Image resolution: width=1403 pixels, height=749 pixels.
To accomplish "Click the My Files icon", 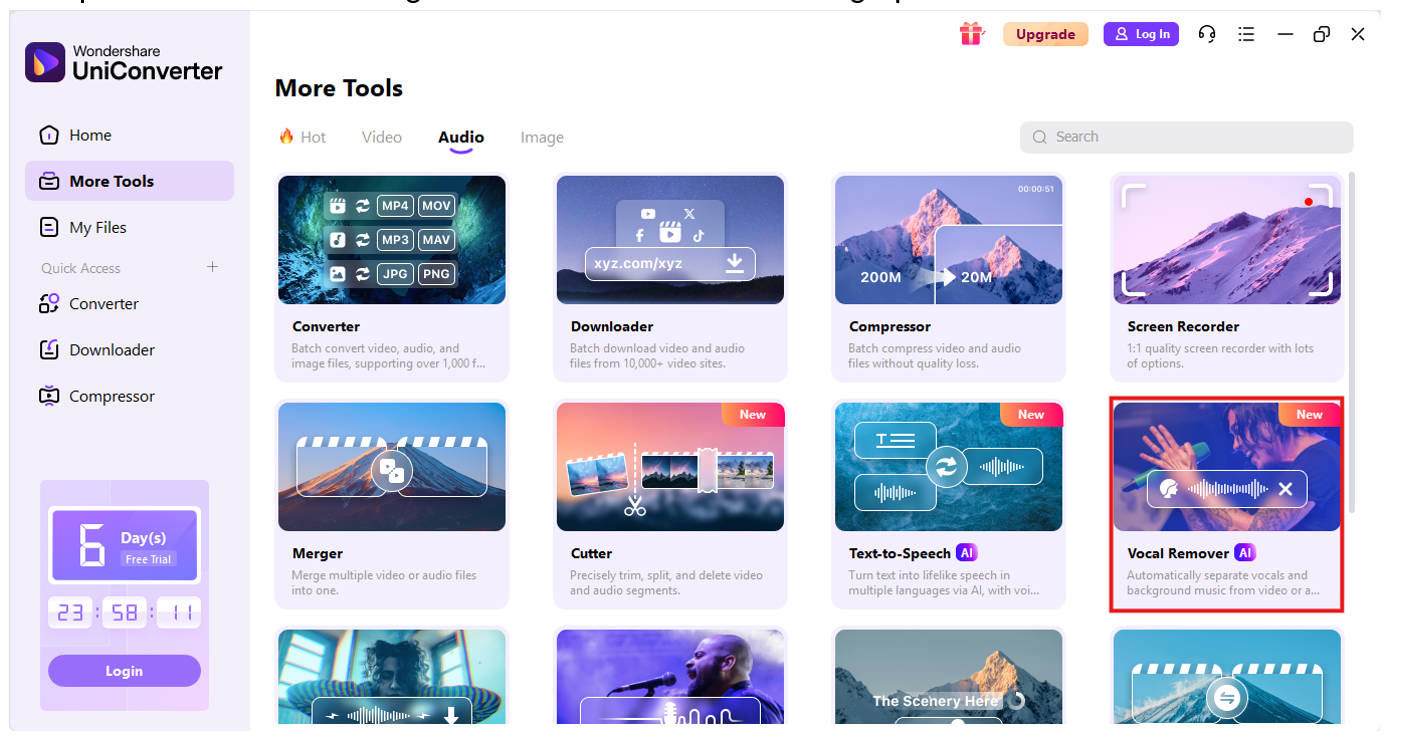I will (x=48, y=227).
